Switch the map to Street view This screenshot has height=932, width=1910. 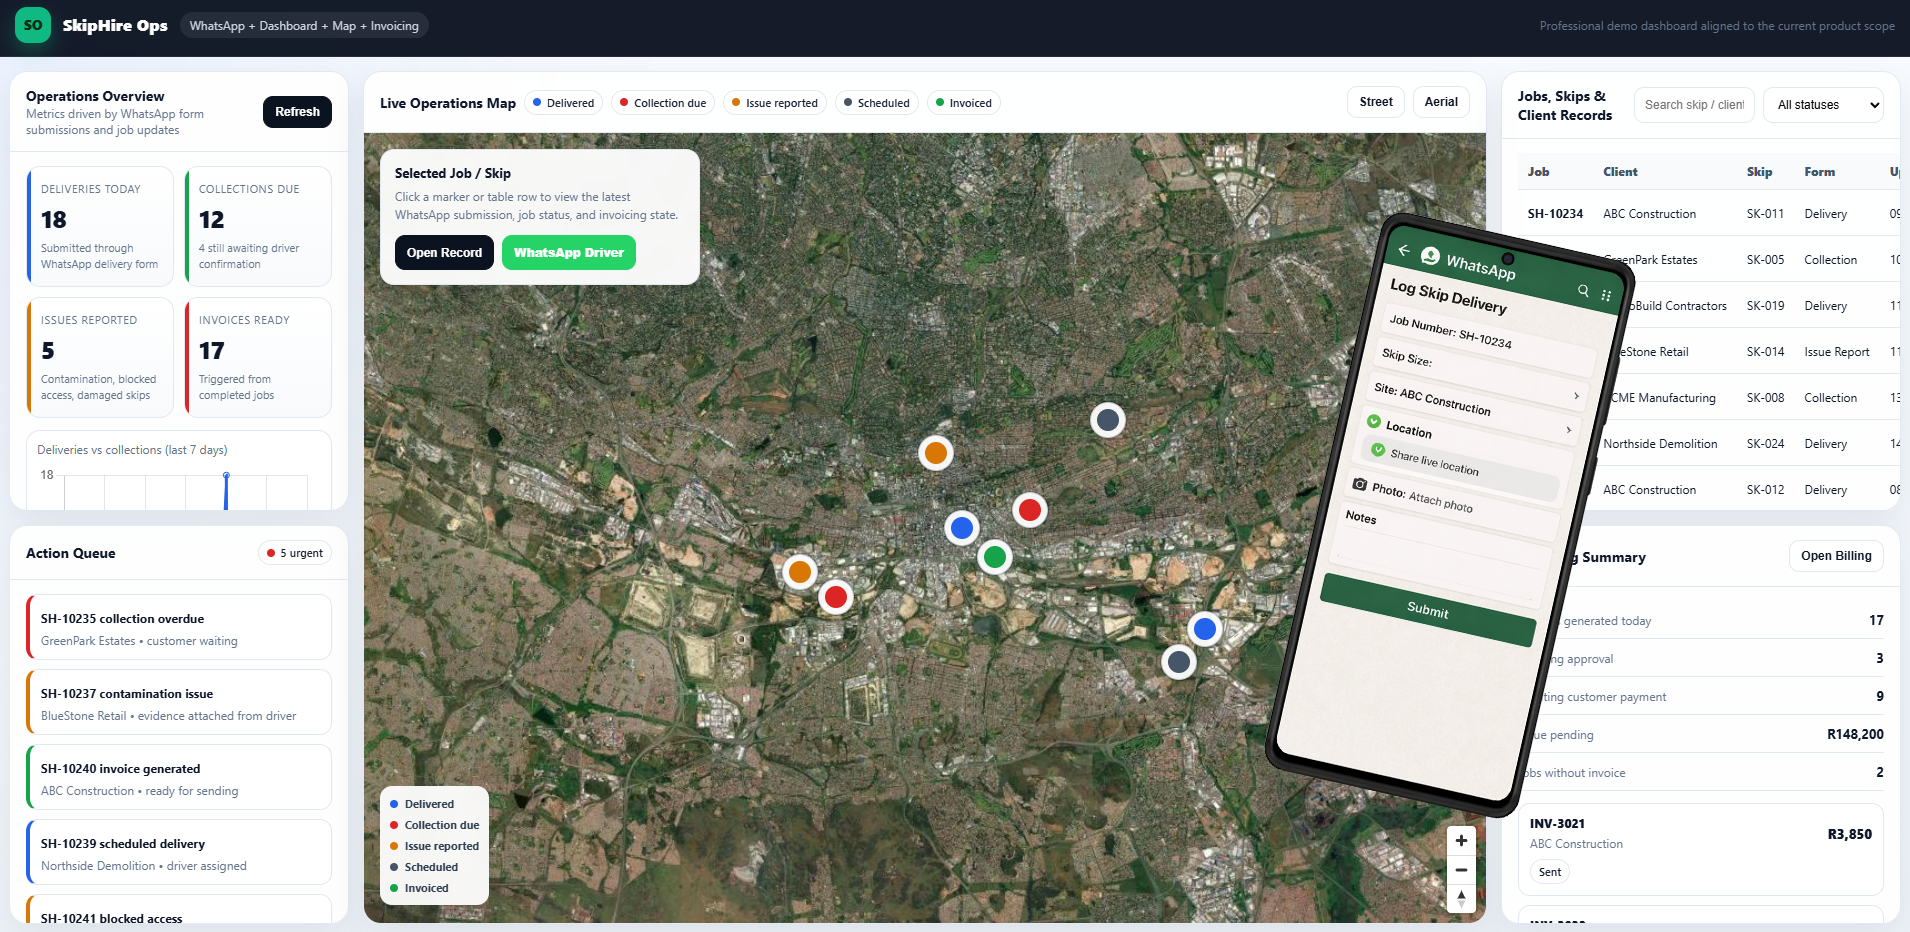pos(1375,102)
